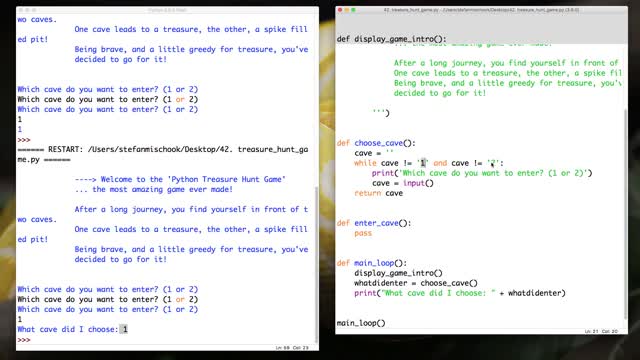Click the 'pass' statement in enter_cave
The width and height of the screenshot is (640, 360).
[x=363, y=233]
